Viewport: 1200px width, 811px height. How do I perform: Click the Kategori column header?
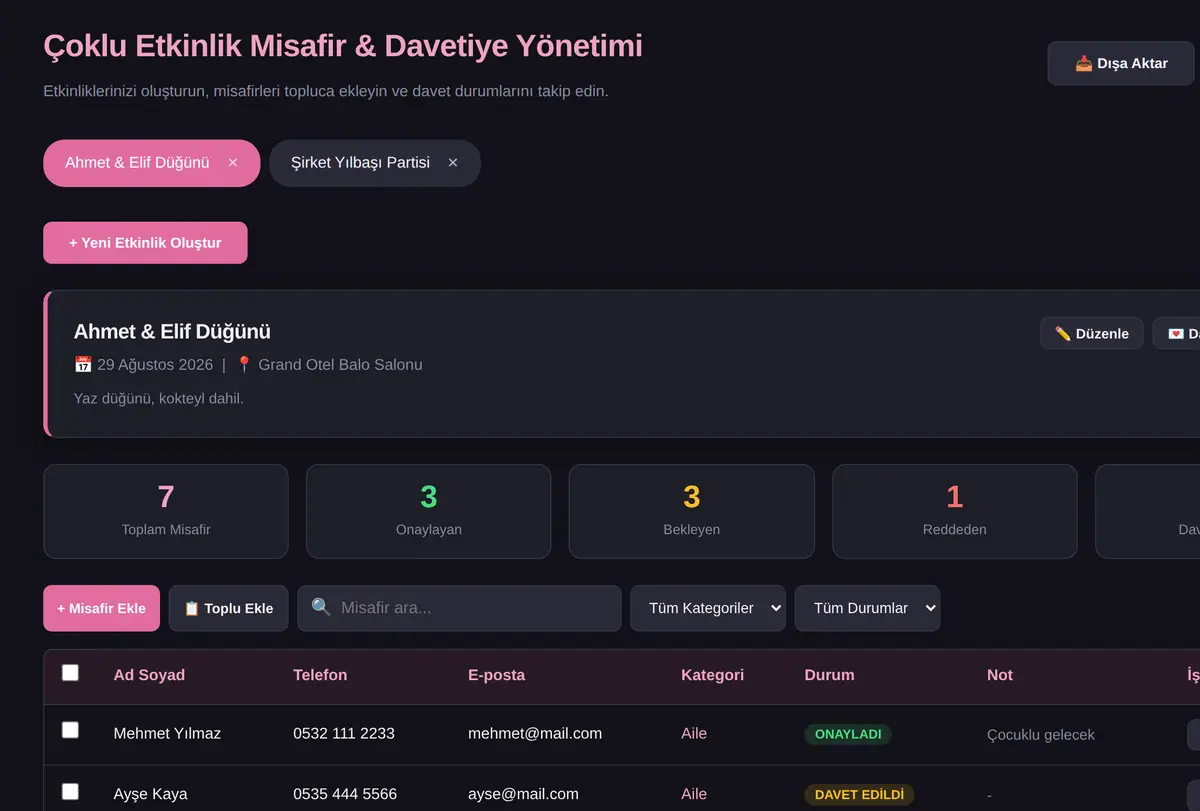[712, 675]
